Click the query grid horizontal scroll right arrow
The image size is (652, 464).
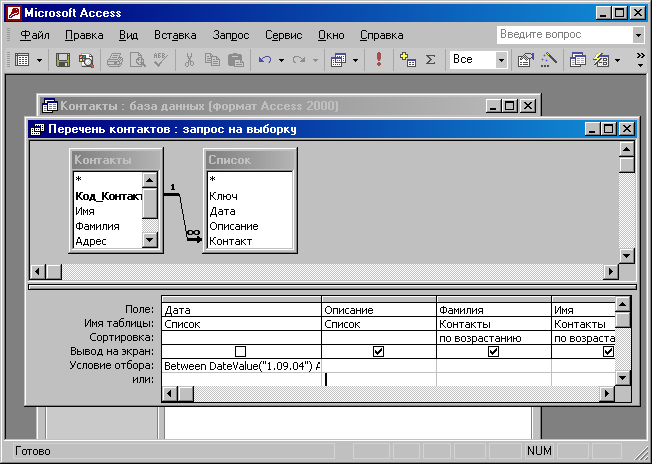click(x=607, y=393)
